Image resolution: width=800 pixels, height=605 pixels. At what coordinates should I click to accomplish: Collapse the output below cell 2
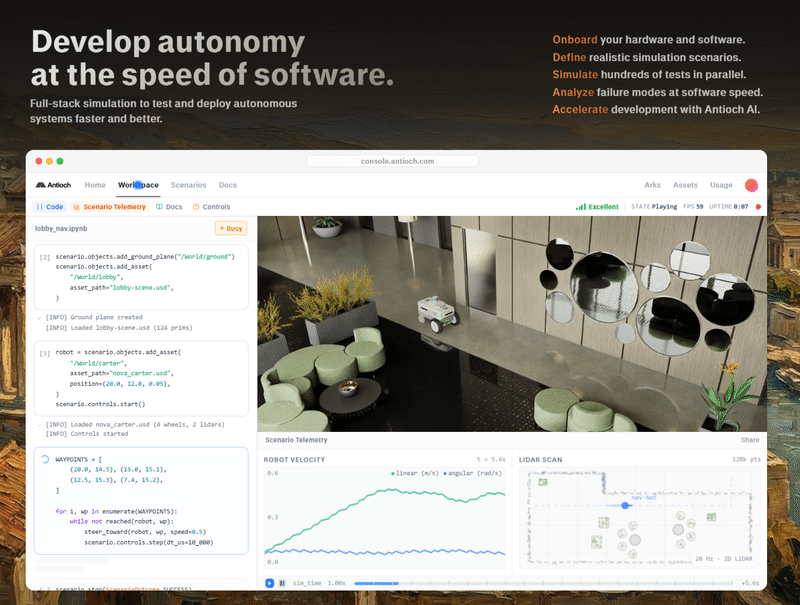coord(38,317)
